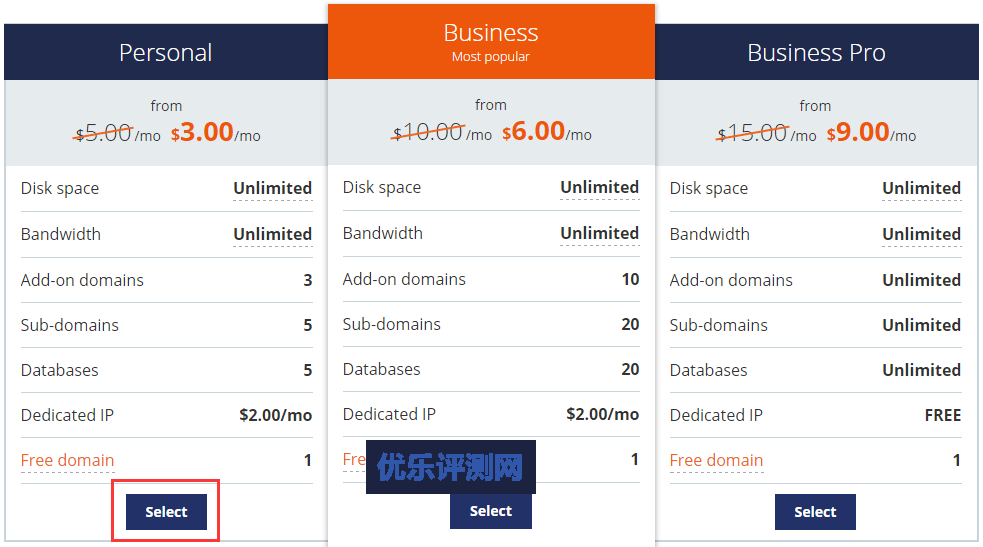The height and width of the screenshot is (547, 983).
Task: Click the blue Chinese watermark banner
Action: (x=450, y=467)
